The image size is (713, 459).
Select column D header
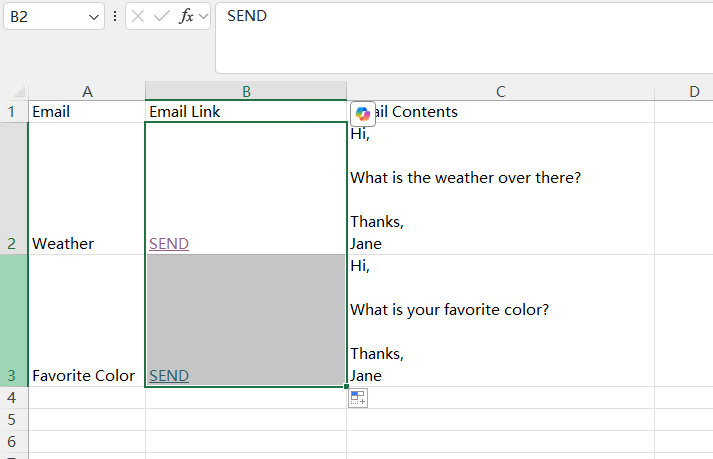(684, 91)
